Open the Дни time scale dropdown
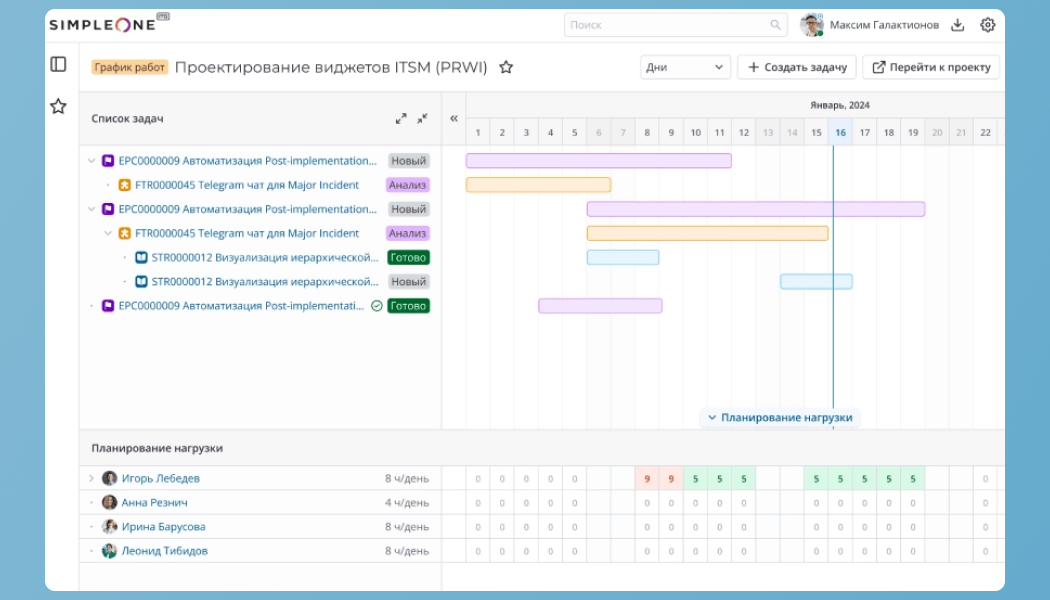The width and height of the screenshot is (1050, 600). [x=684, y=67]
